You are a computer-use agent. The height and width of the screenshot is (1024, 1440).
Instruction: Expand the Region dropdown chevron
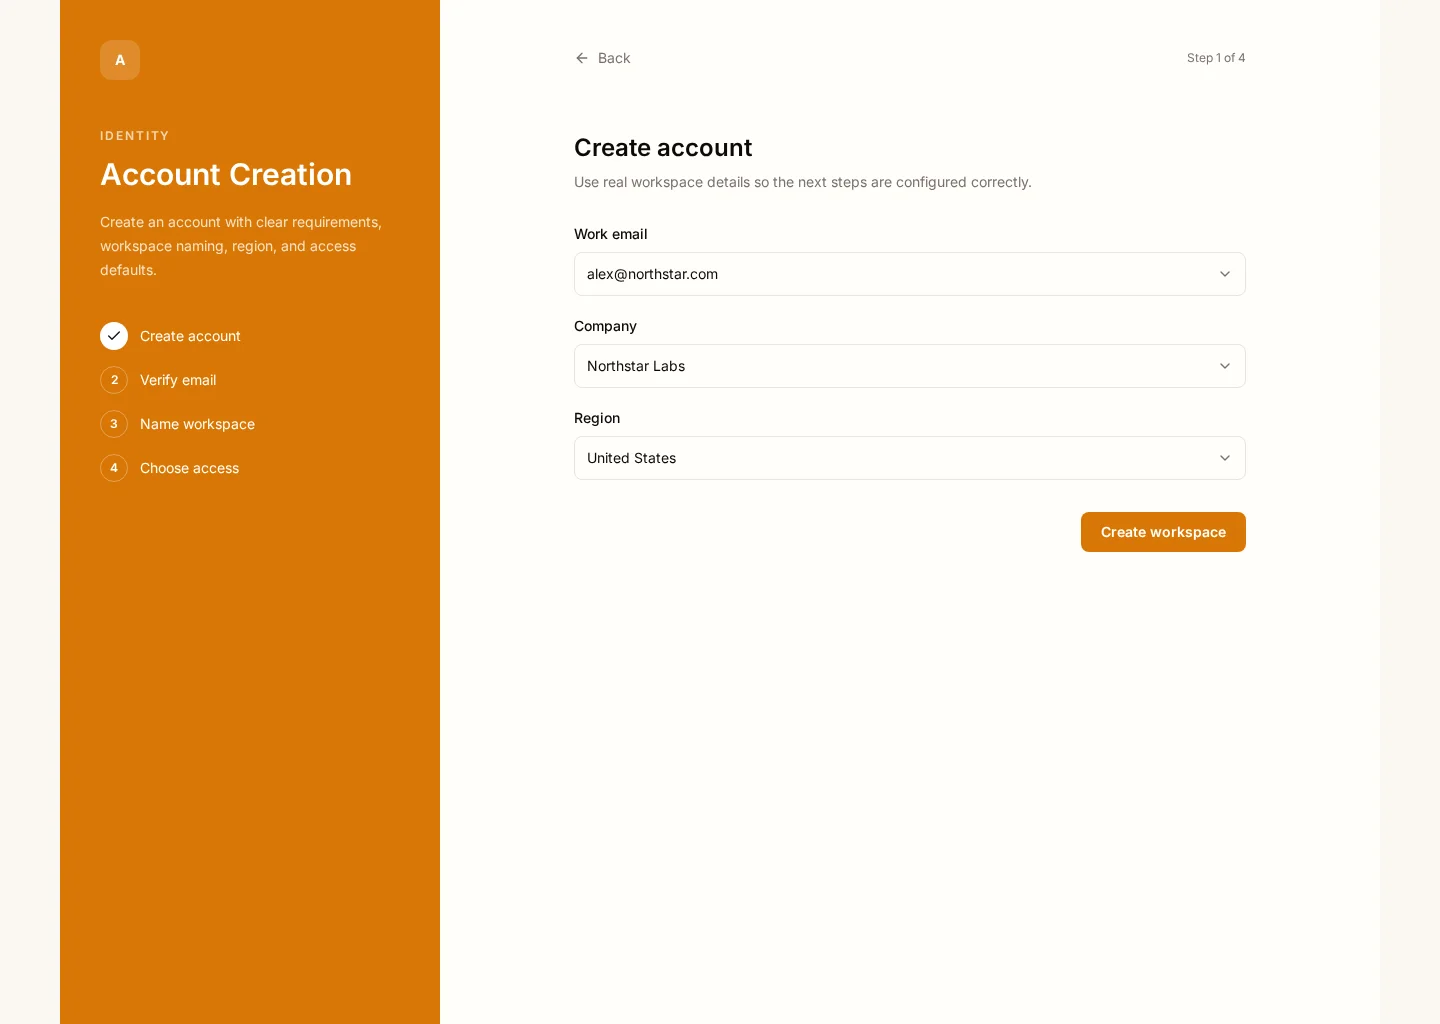[x=1225, y=458]
